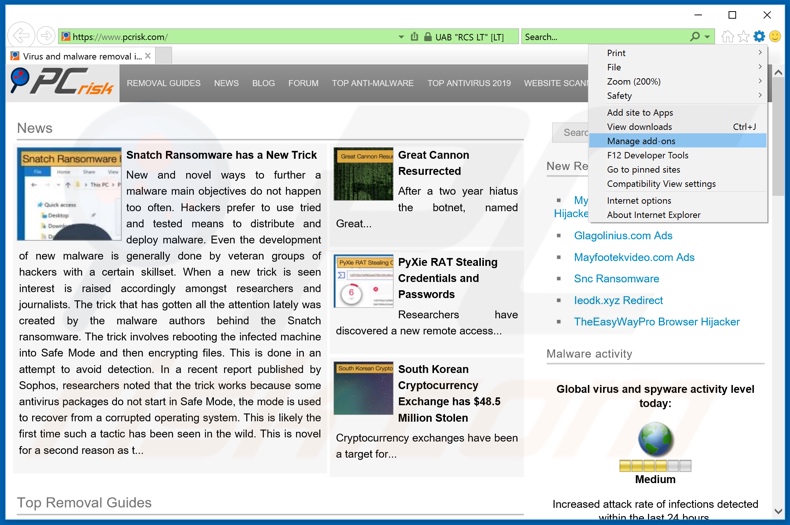Click Great Cannon article thumbnail
This screenshot has width=790, height=525.
click(x=363, y=174)
